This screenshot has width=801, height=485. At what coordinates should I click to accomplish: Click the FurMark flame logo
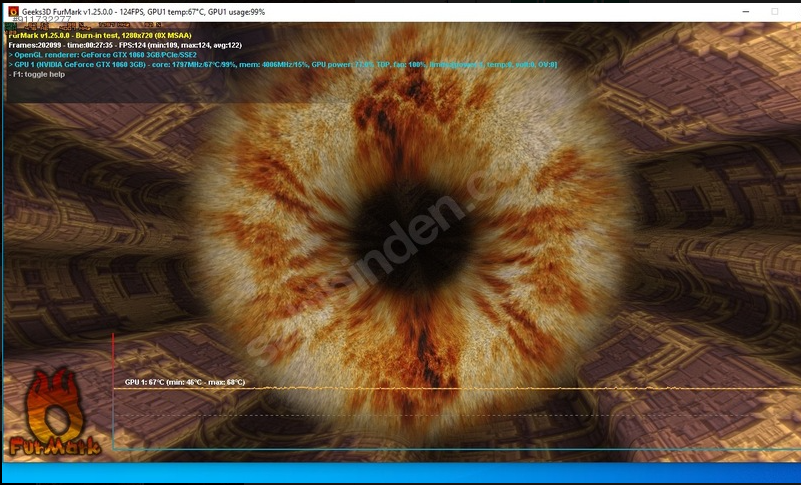coord(55,412)
